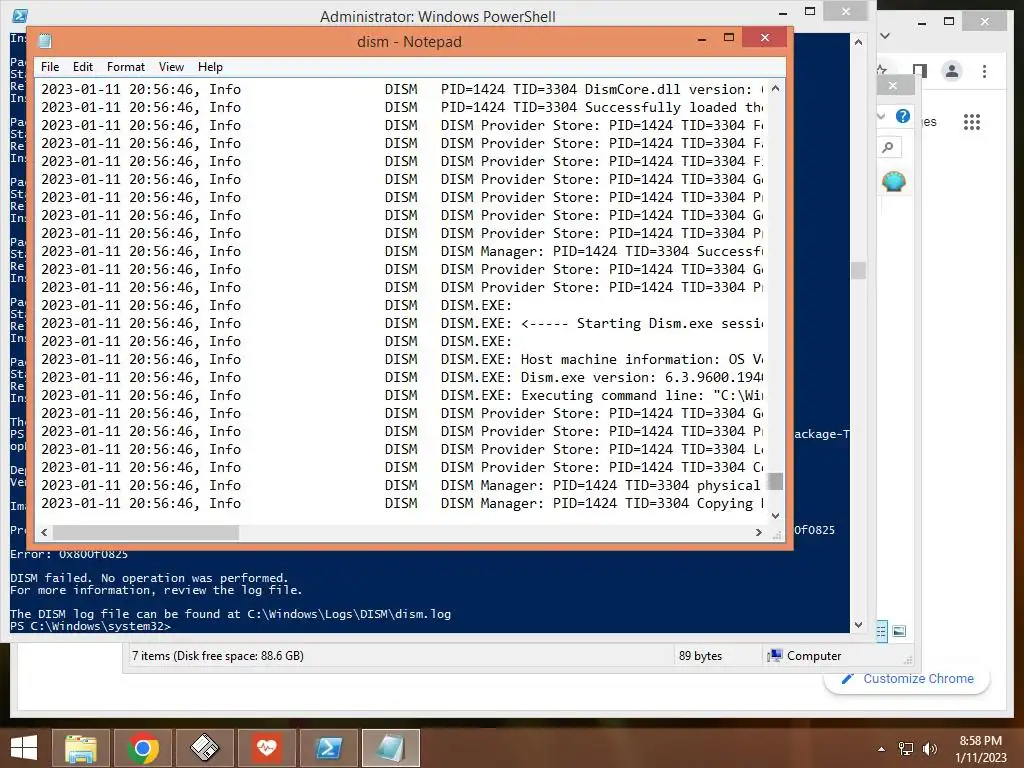
Task: Click the log line 'Starting Dism.exe session'
Action: pos(404,323)
